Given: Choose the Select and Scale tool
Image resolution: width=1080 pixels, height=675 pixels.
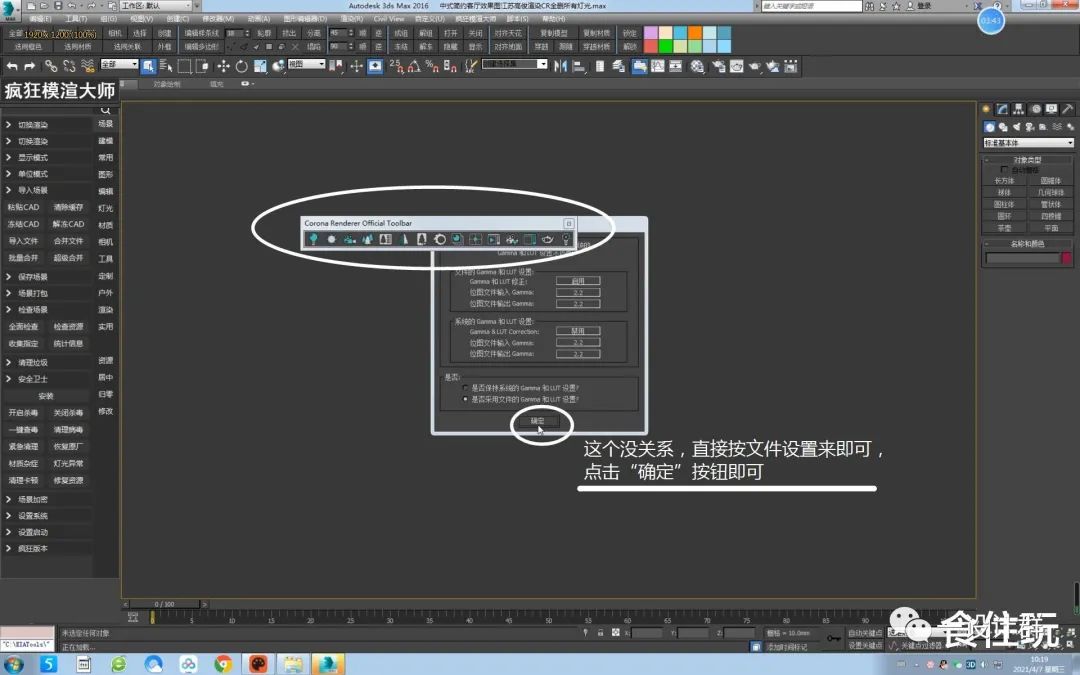Looking at the screenshot, I should click(x=260, y=66).
